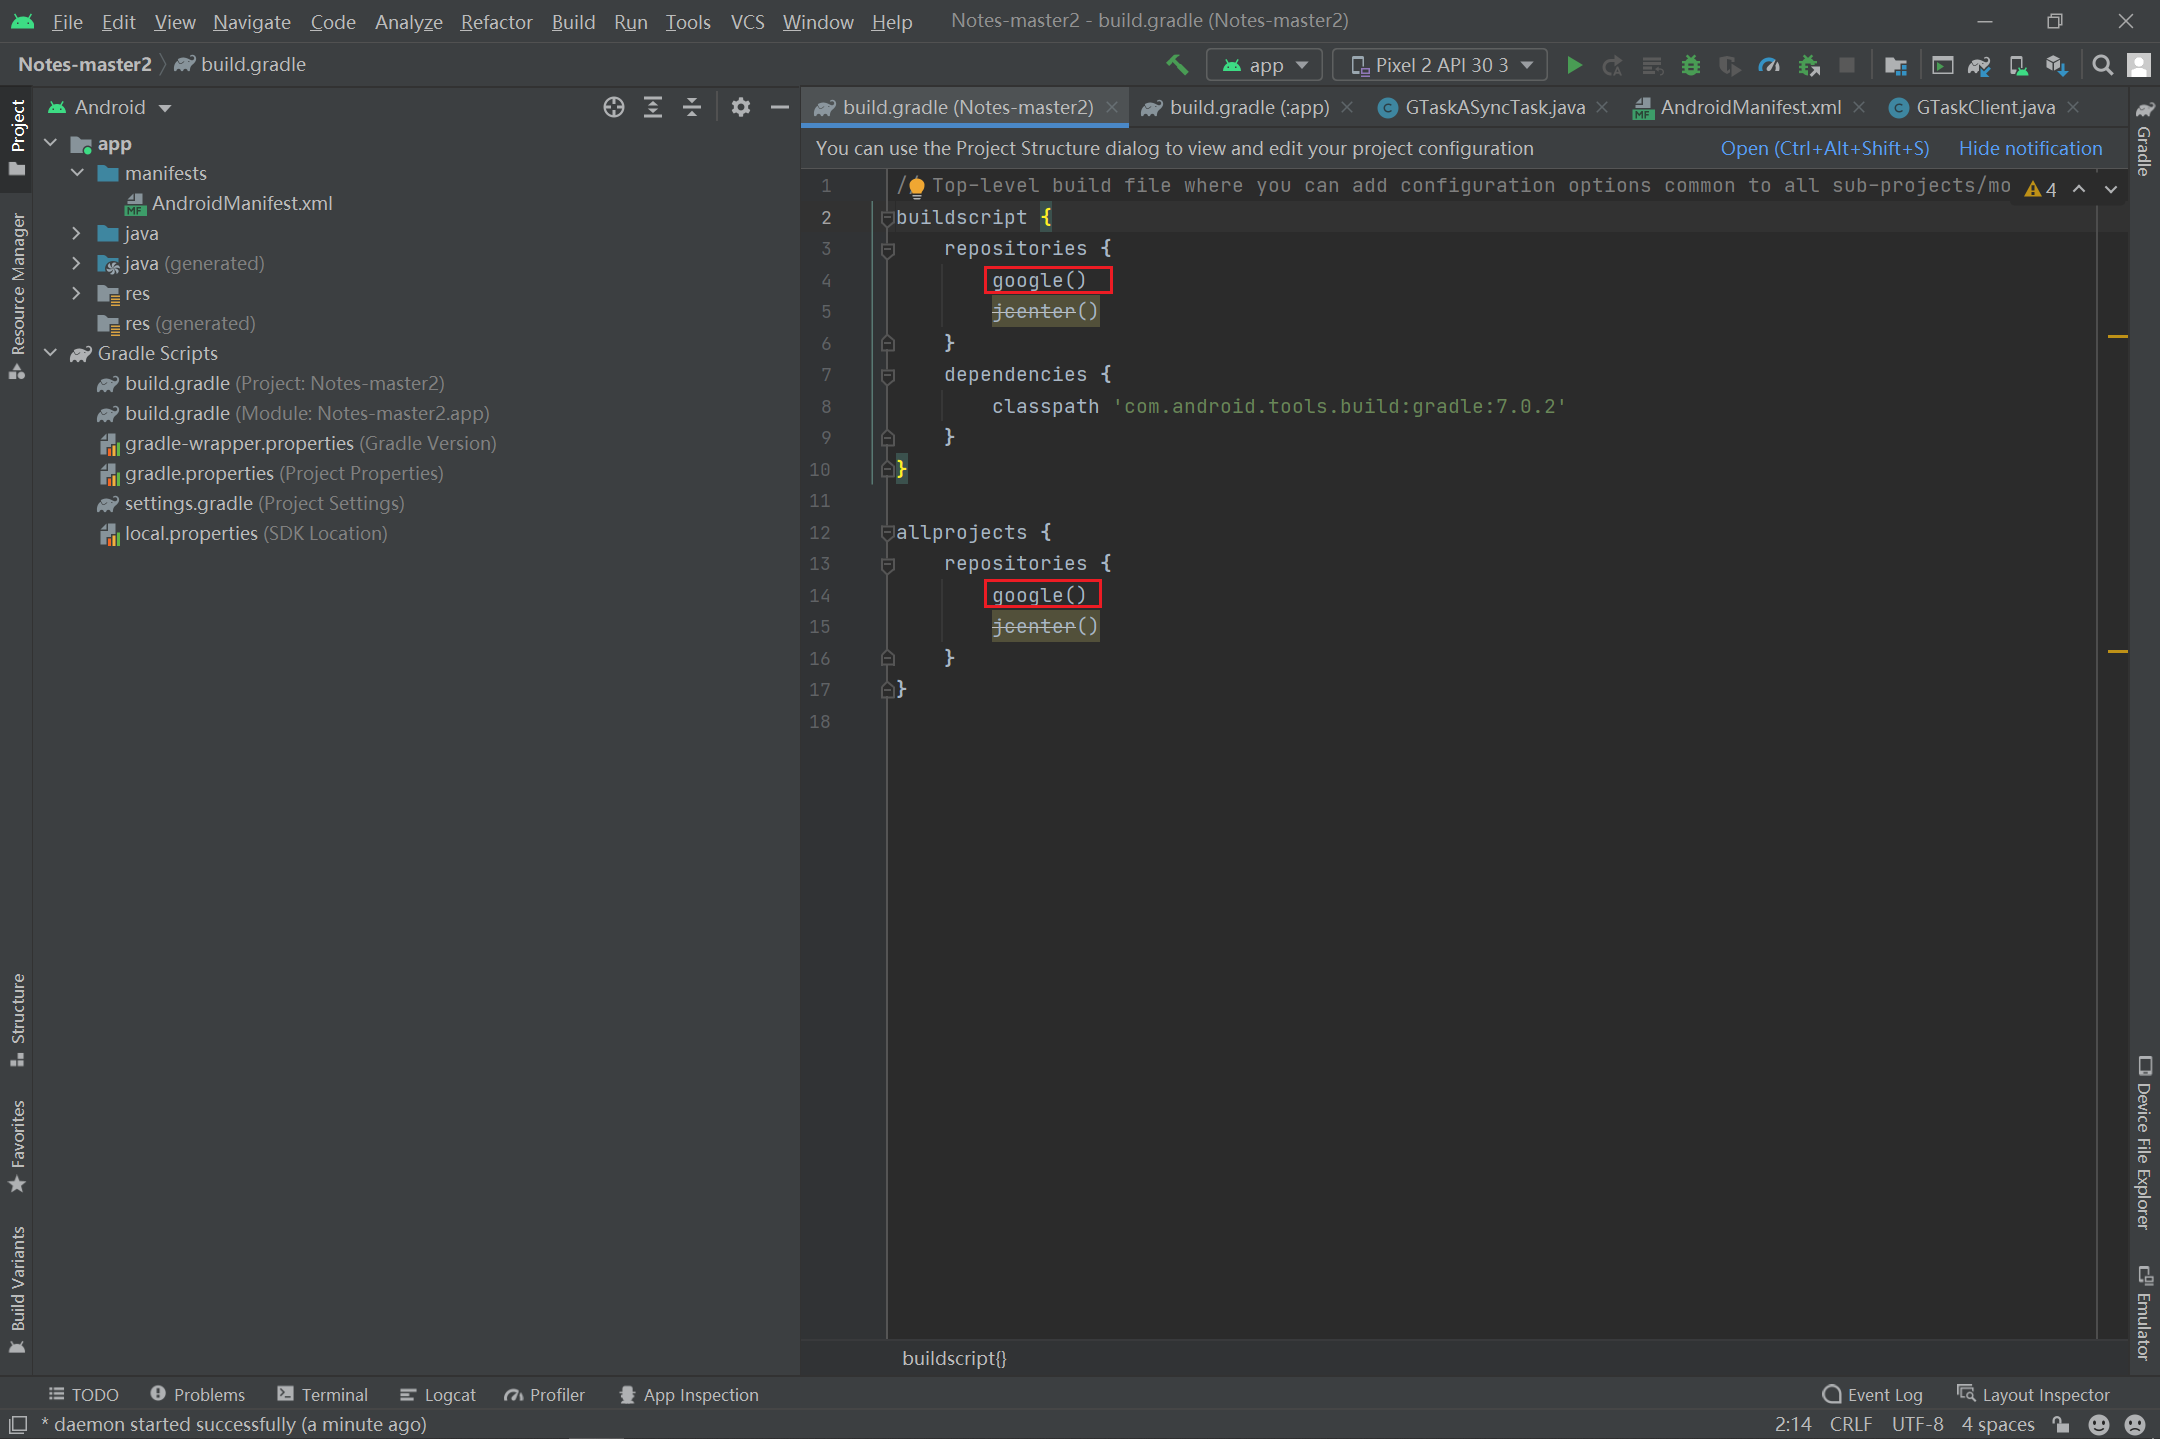Open the Profile app gauge icon
The height and width of the screenshot is (1439, 2160).
1769,65
